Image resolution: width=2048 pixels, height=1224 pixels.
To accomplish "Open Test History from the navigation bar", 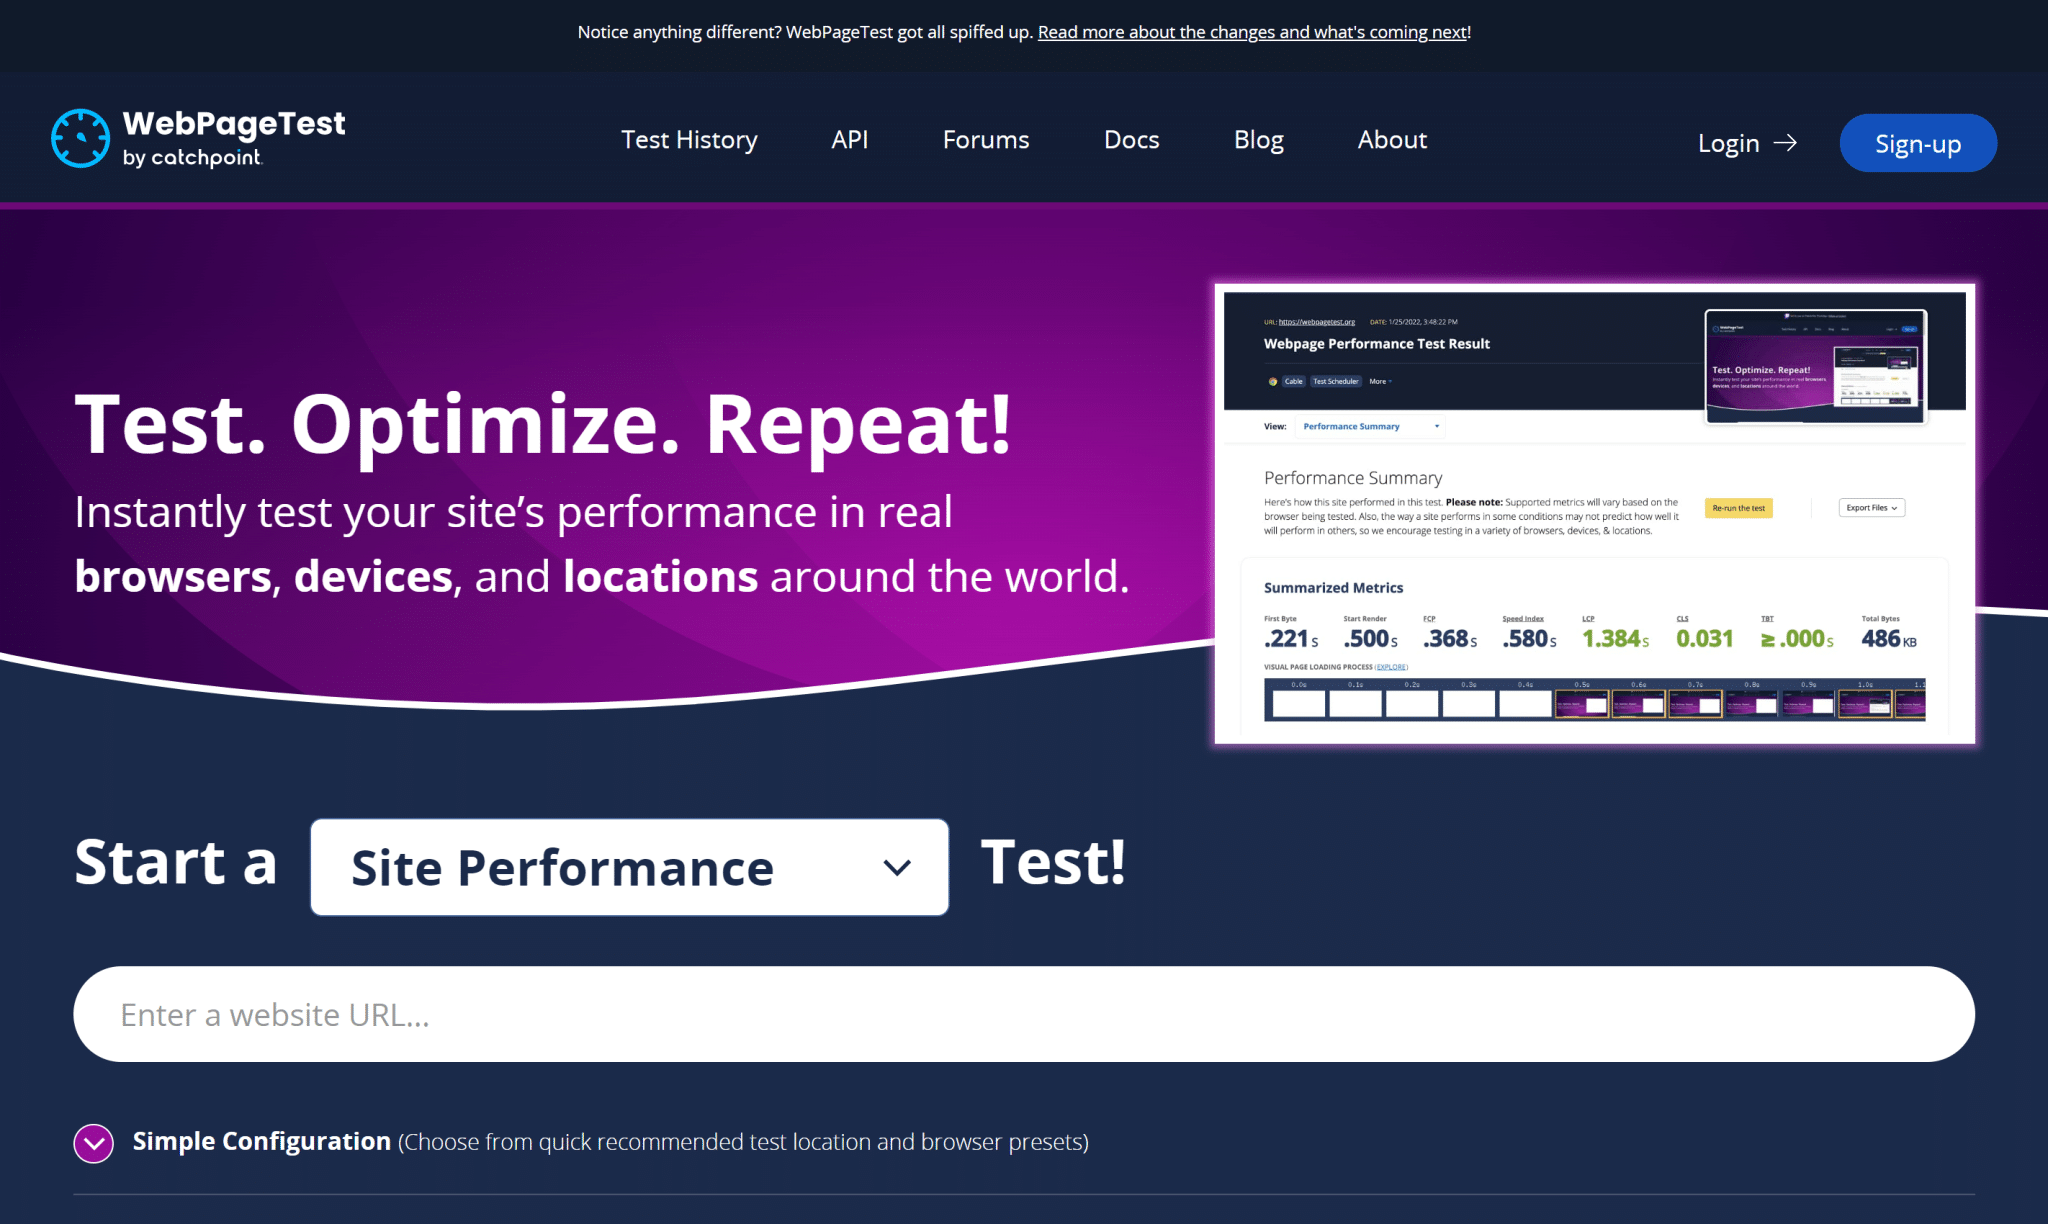I will [689, 140].
